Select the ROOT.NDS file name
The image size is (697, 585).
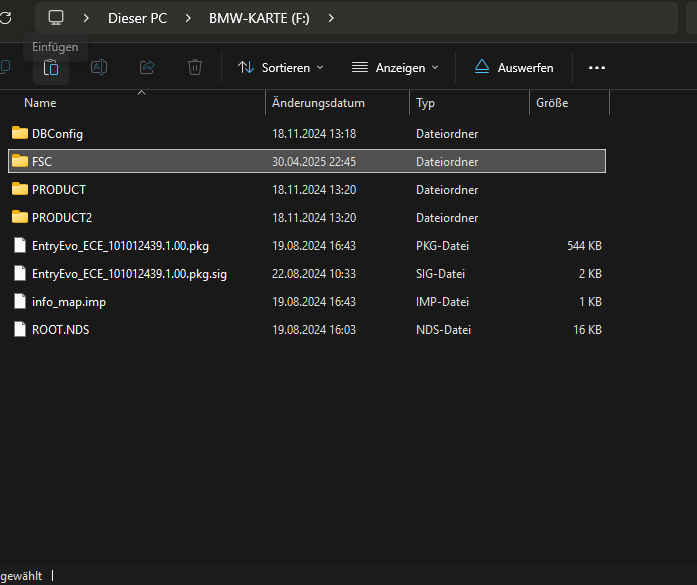[x=60, y=330]
